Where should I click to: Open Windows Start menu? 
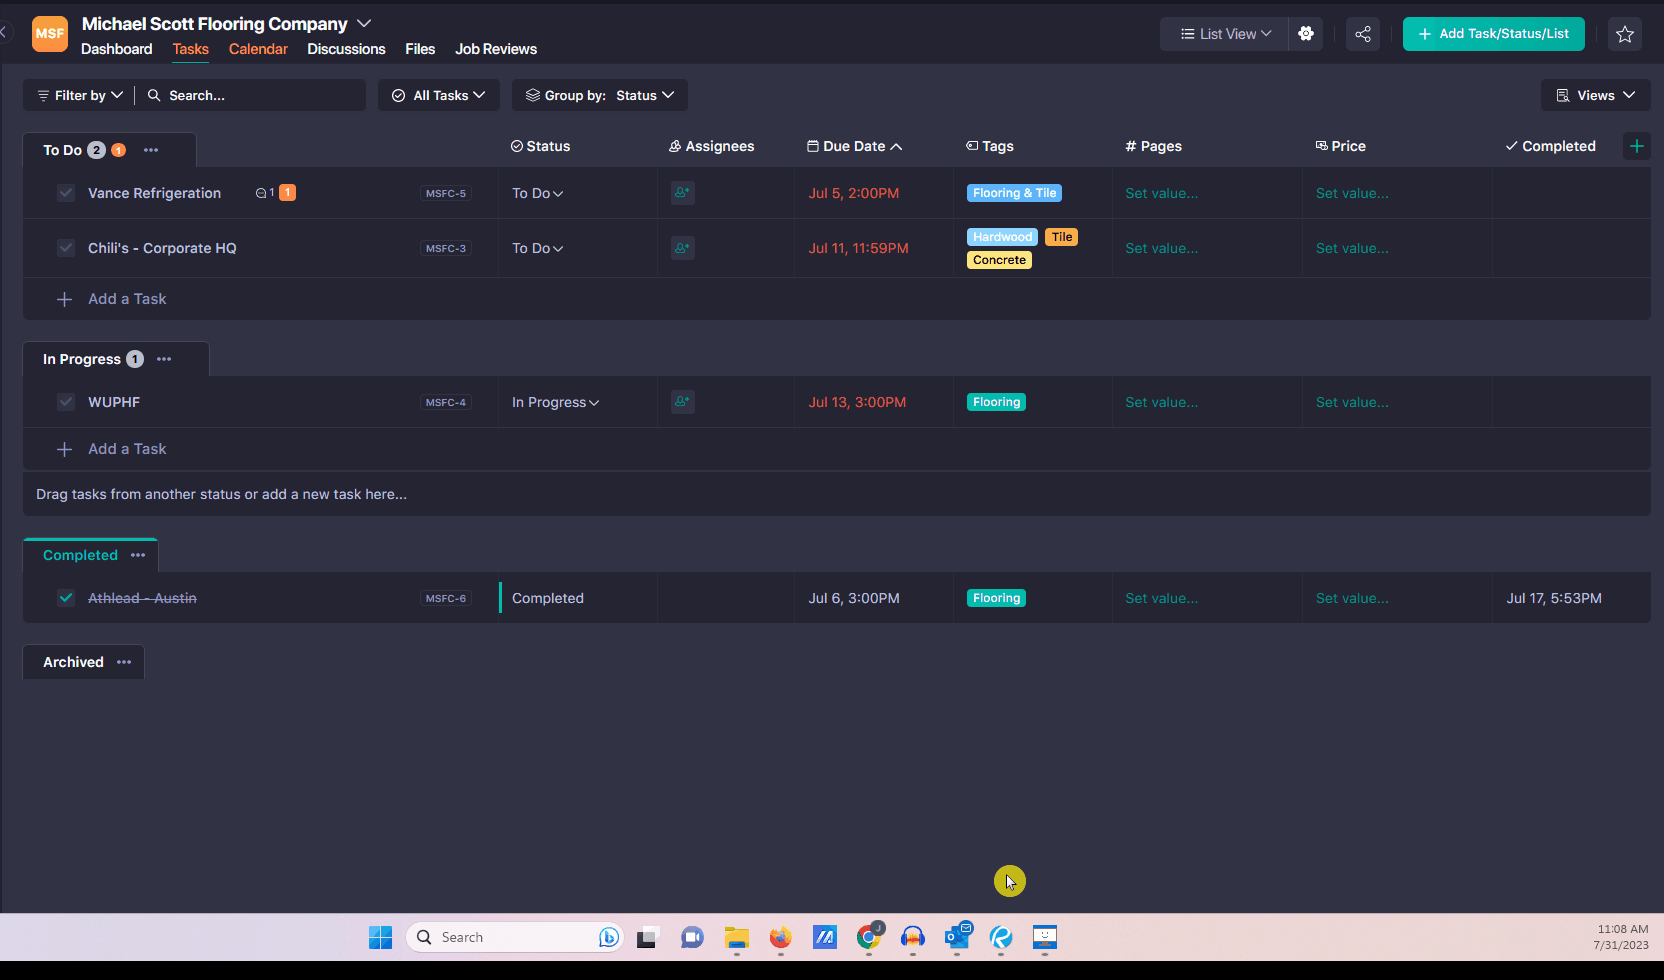coord(381,937)
